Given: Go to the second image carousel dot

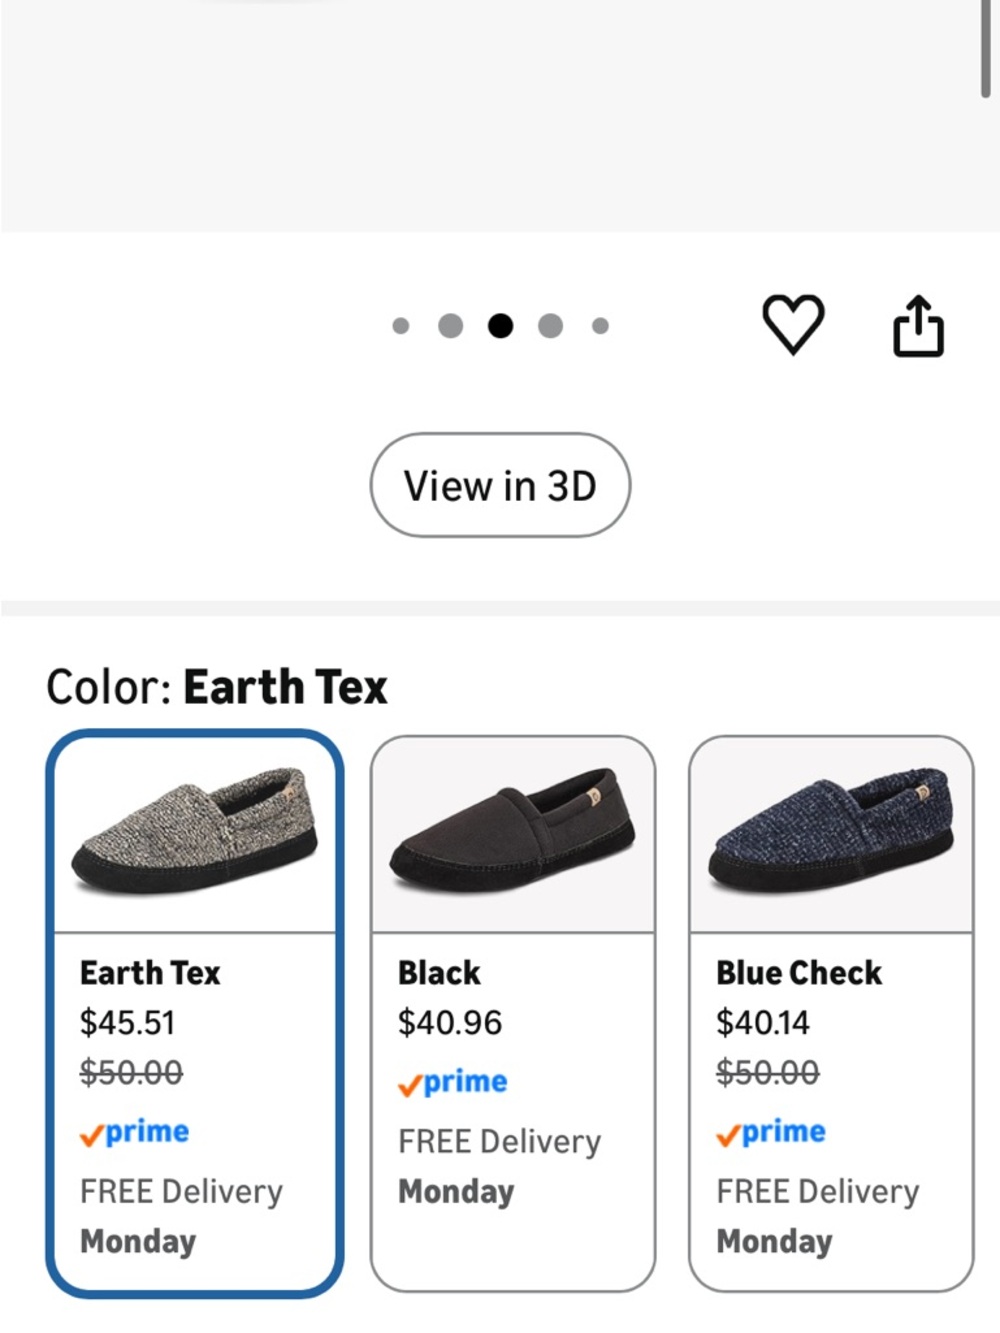Looking at the screenshot, I should coord(451,326).
